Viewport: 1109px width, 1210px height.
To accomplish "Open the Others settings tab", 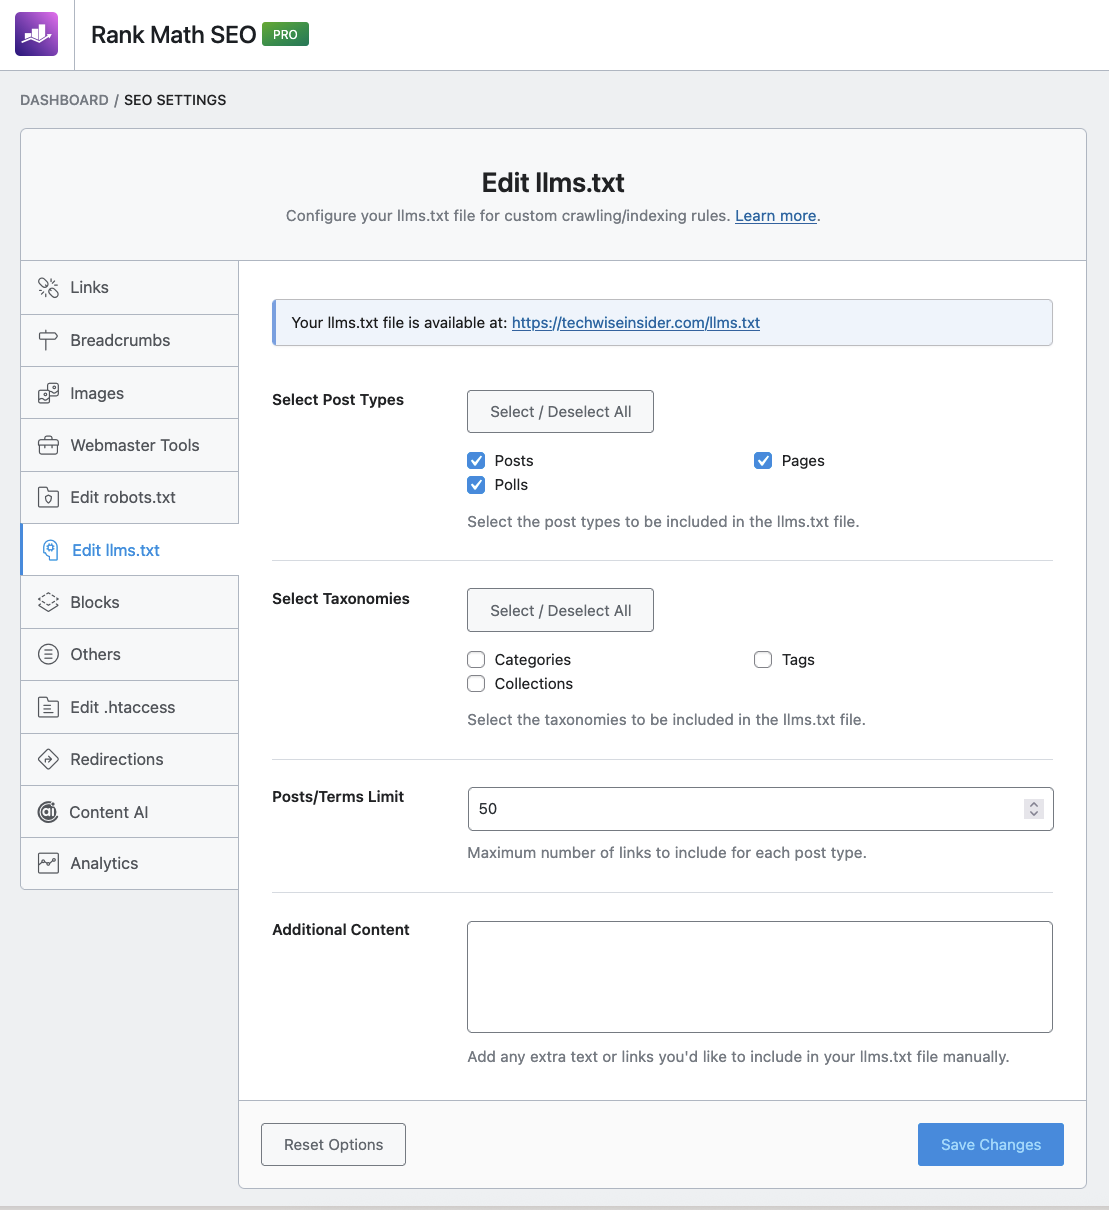I will [130, 654].
